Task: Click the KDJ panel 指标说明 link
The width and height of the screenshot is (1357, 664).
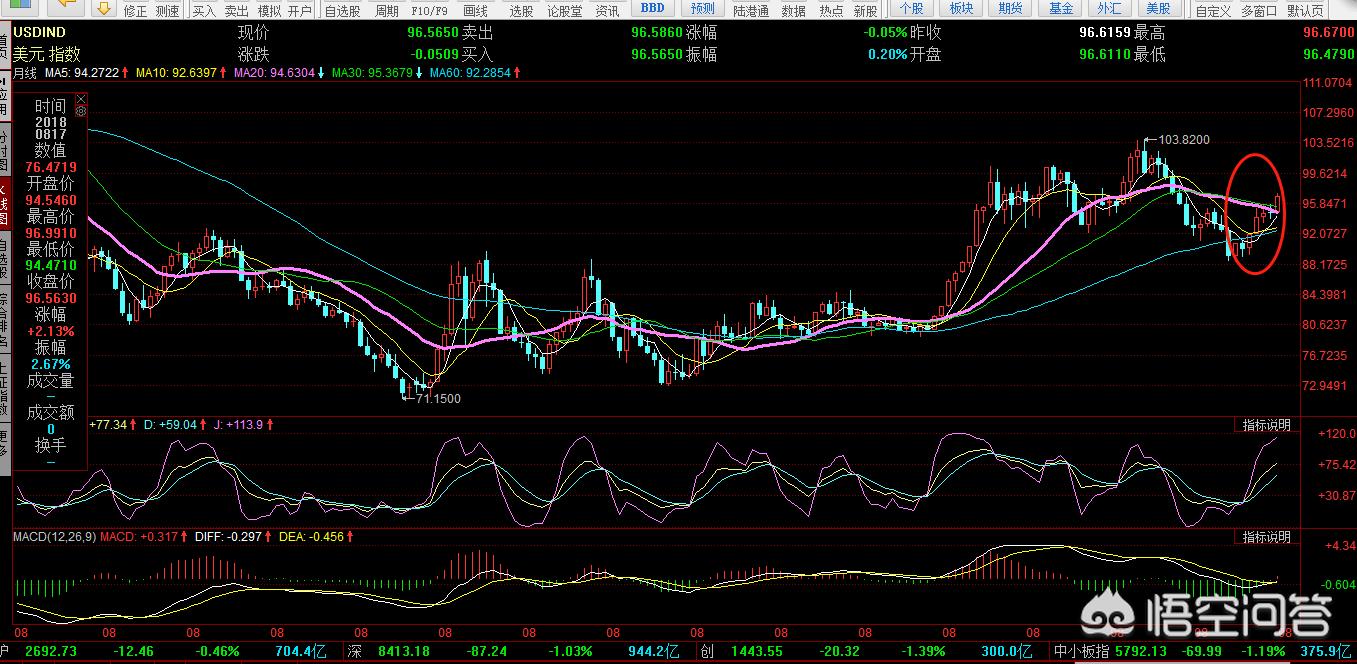Action: tap(1266, 425)
